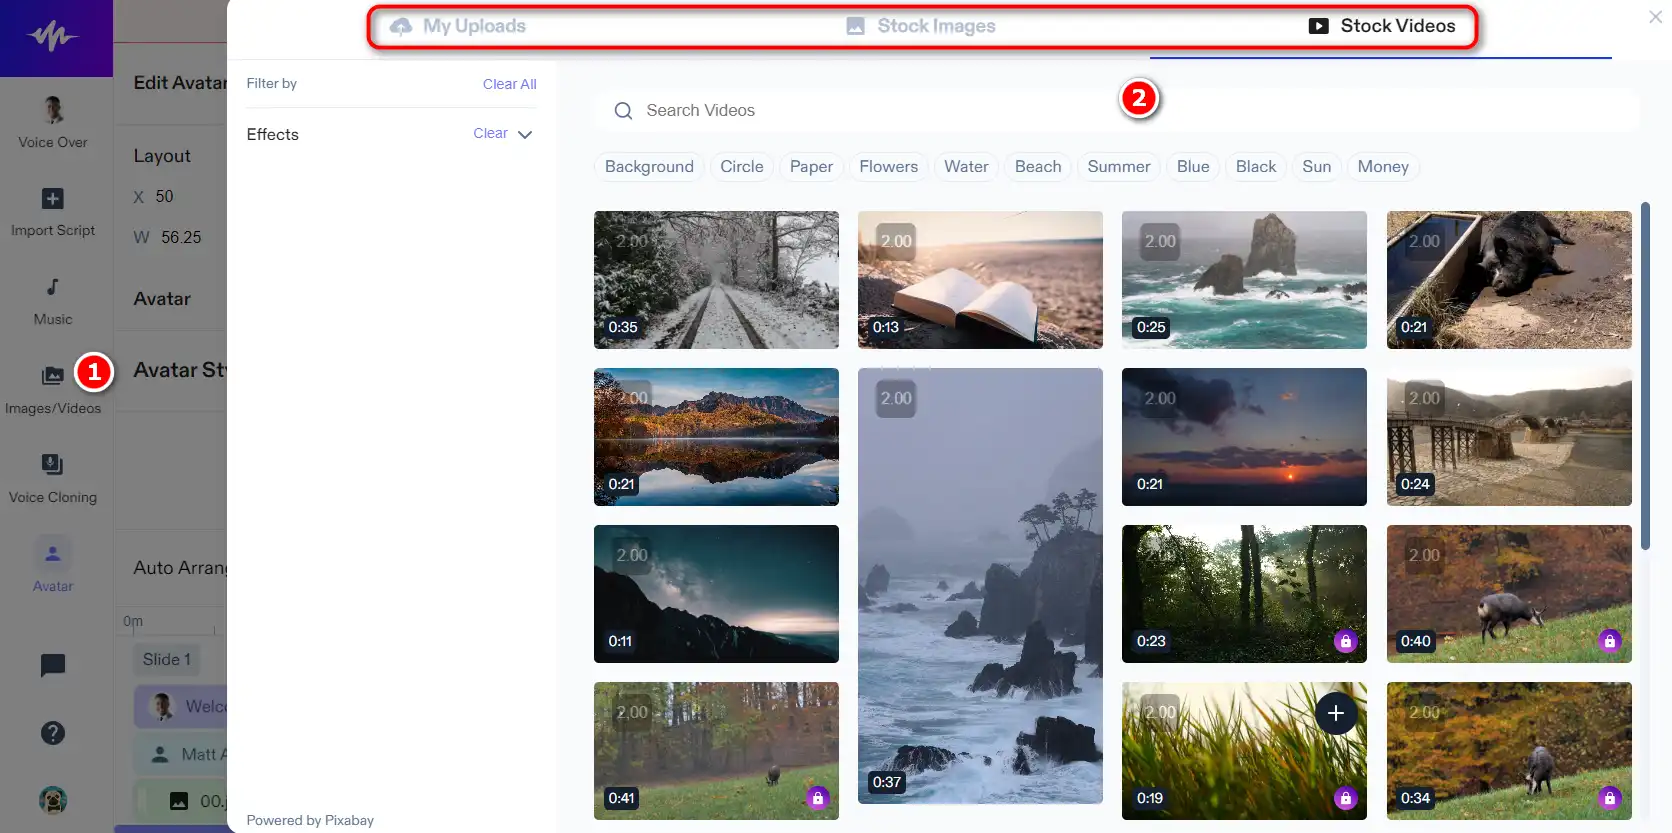Click the lock badge on 0:23 forest video
1672x833 pixels.
tap(1345, 641)
